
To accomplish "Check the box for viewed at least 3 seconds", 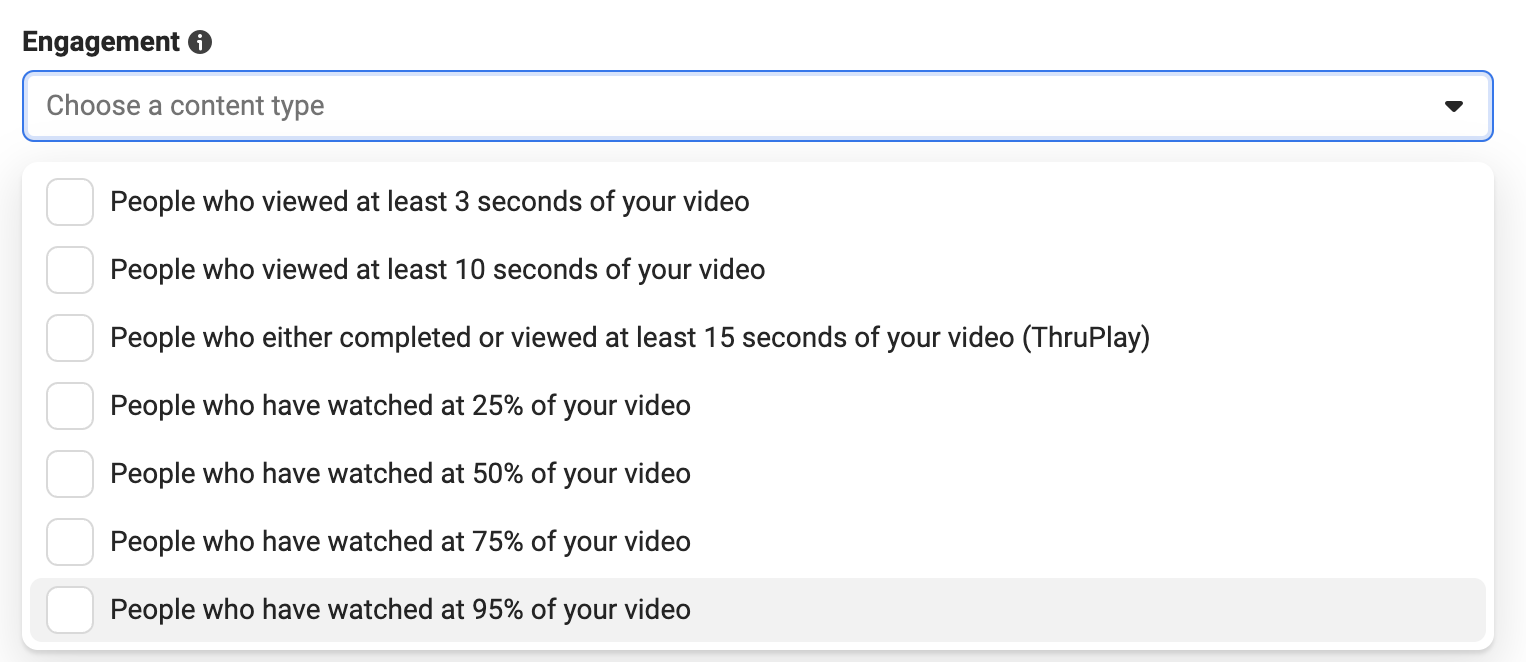I will pos(70,202).
